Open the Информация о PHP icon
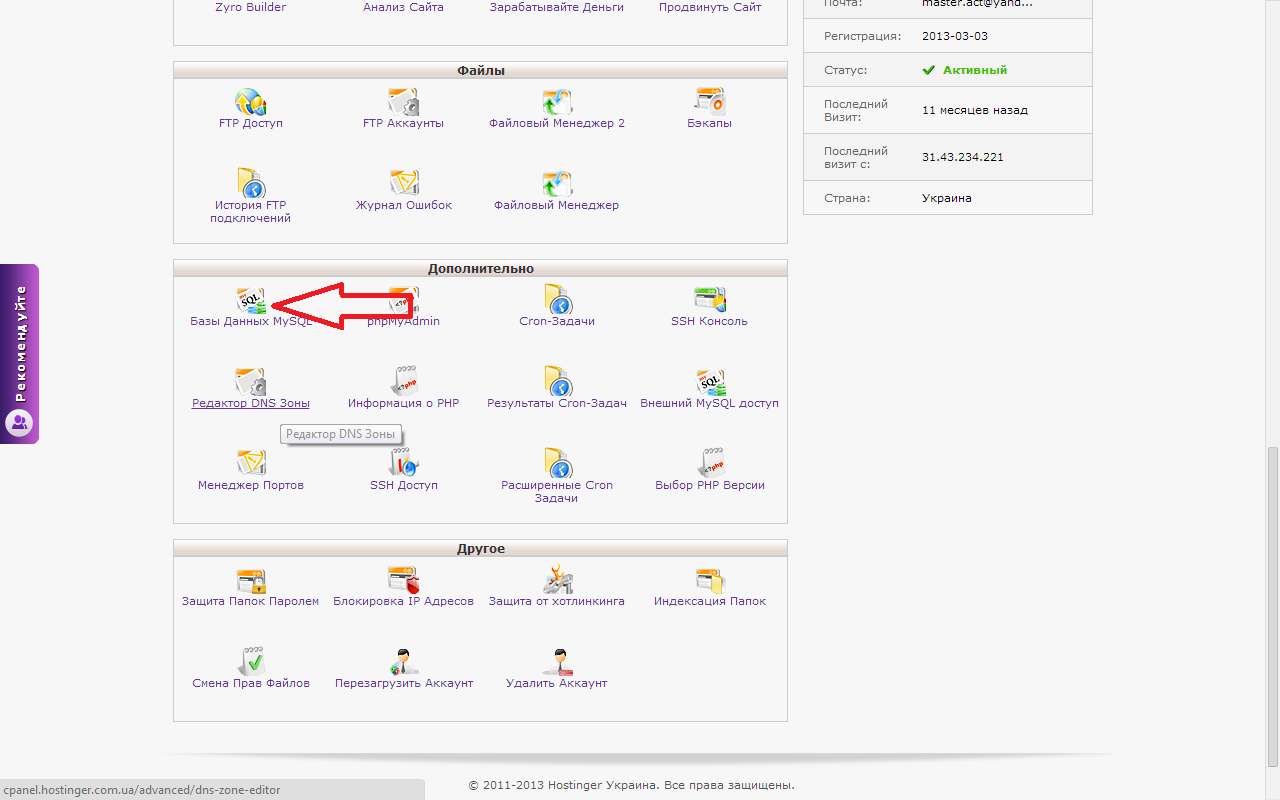1280x800 pixels. [403, 382]
